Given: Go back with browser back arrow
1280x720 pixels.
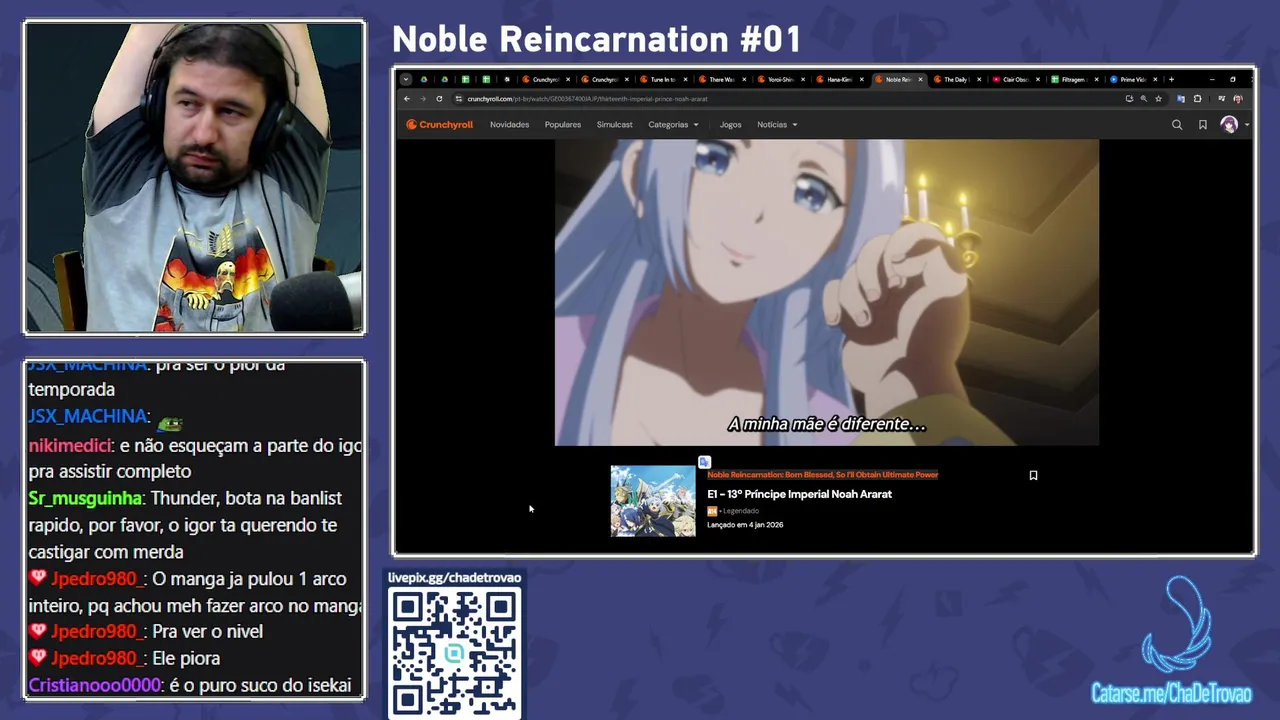Looking at the screenshot, I should tap(407, 99).
